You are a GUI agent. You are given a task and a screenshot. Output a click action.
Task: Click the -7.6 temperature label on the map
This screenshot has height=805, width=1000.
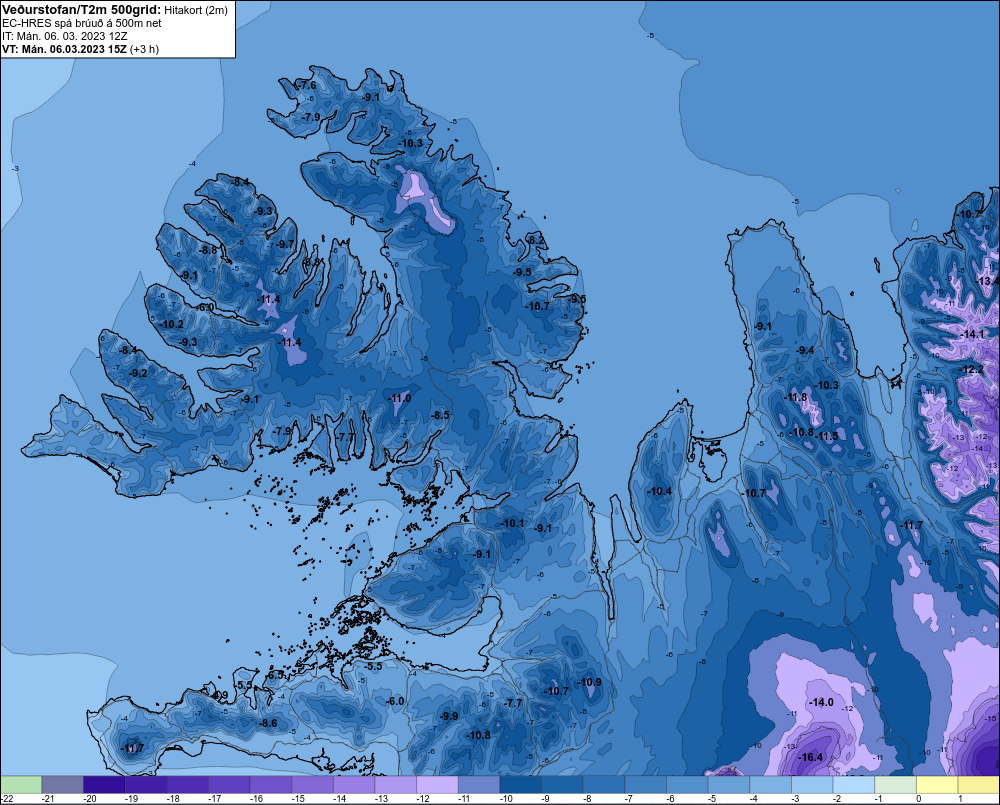[x=305, y=85]
